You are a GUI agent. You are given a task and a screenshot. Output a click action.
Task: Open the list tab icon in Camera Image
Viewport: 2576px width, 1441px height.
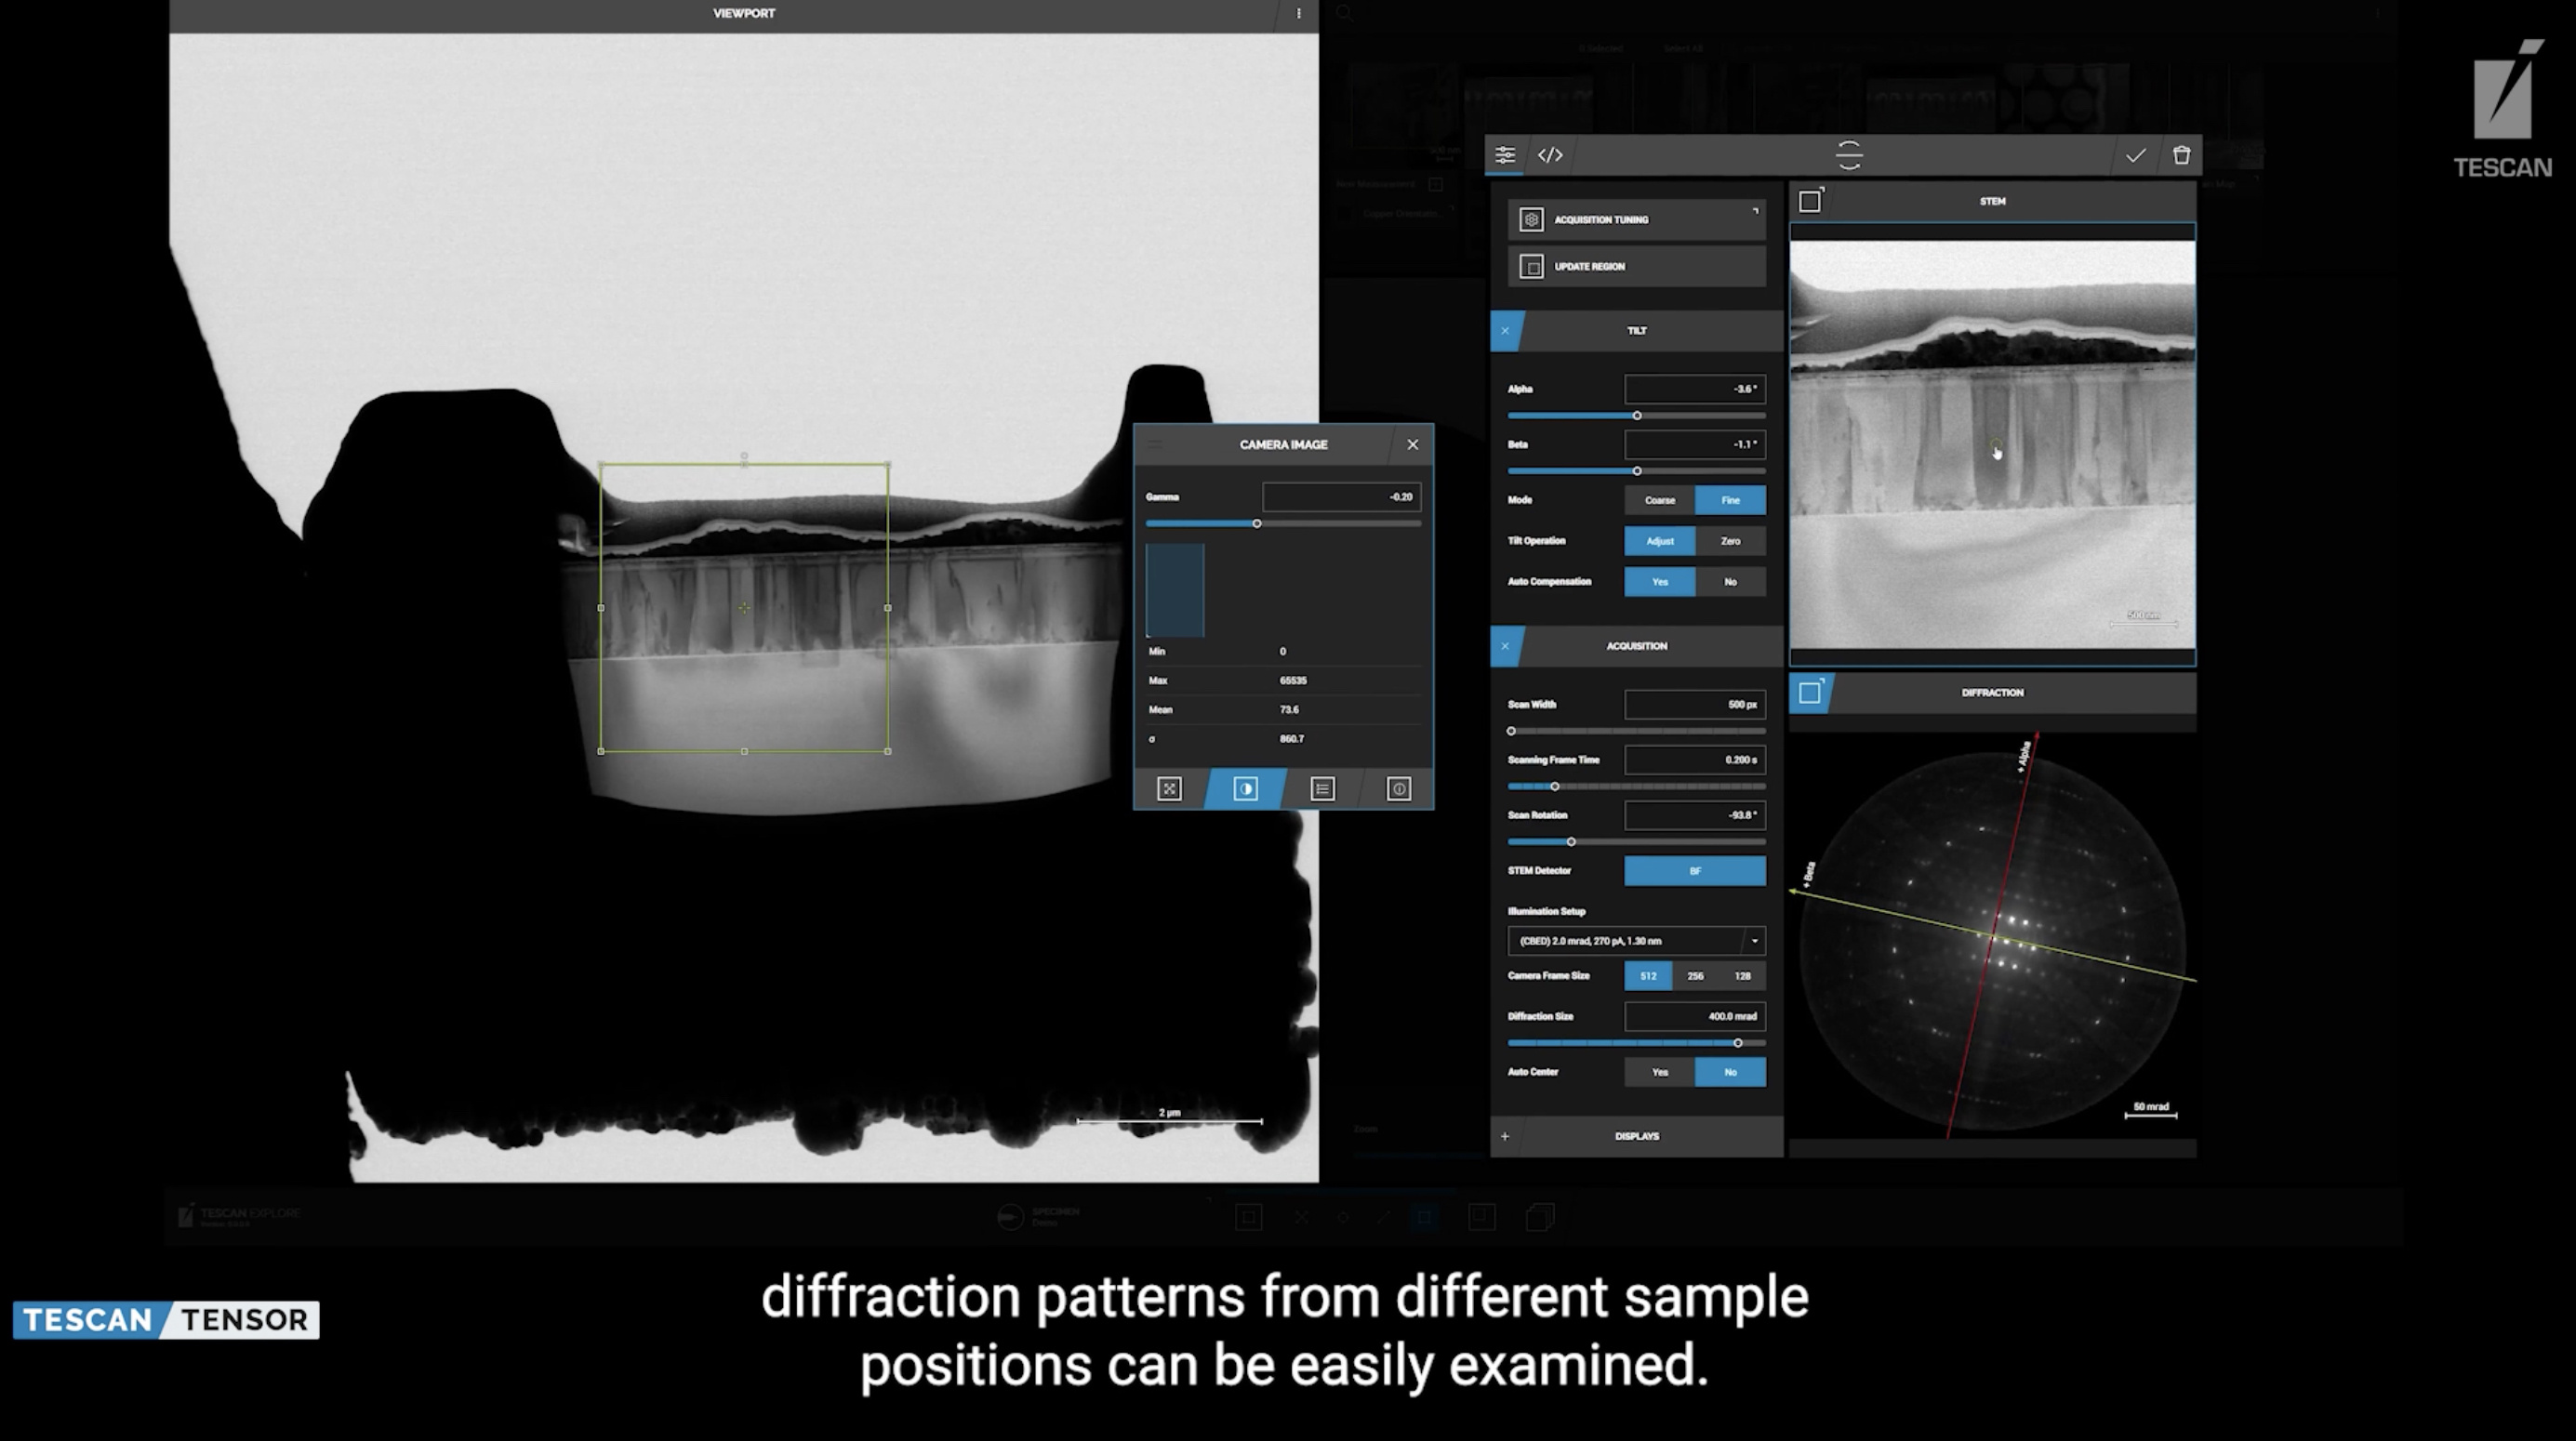(x=1322, y=789)
